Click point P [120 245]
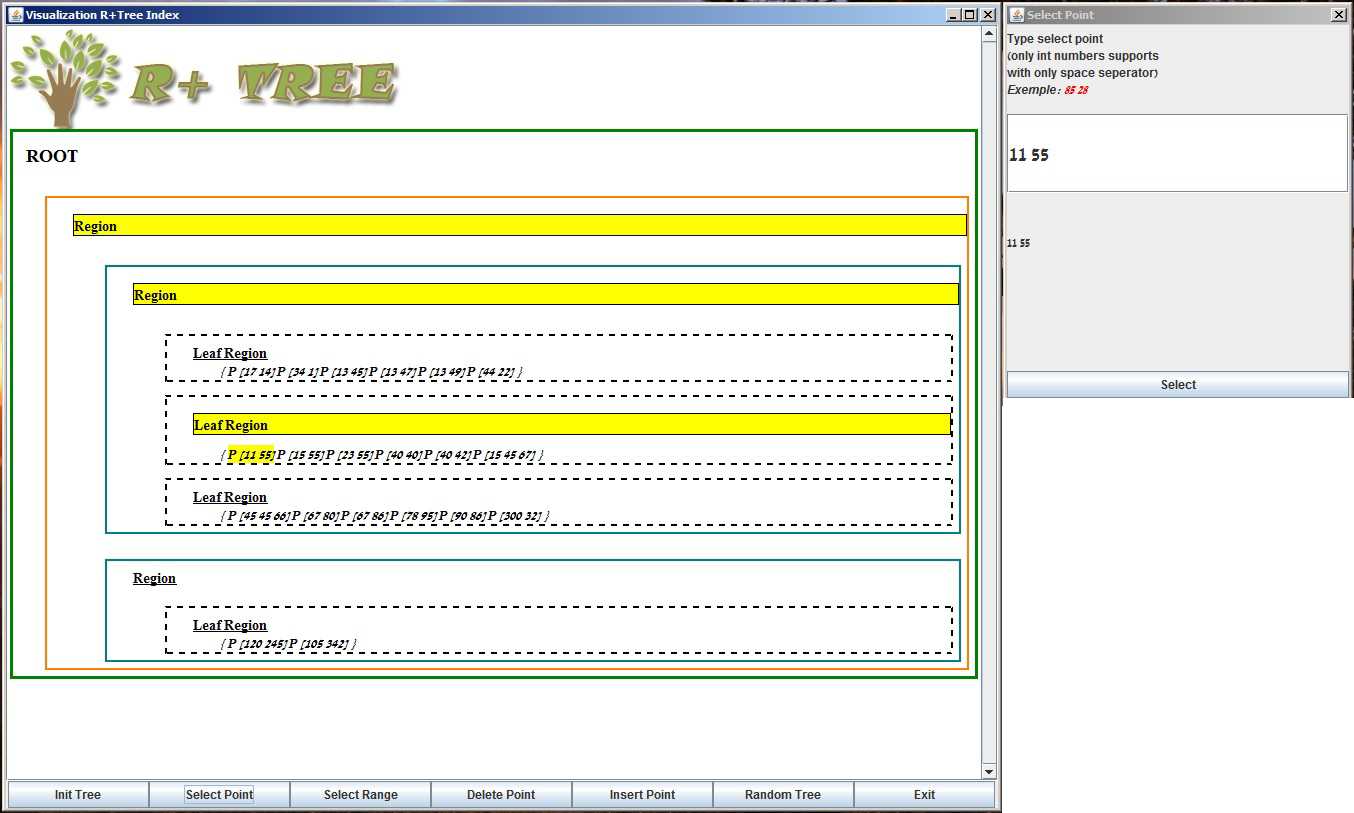Screen dimensions: 1354x813 [x=258, y=644]
